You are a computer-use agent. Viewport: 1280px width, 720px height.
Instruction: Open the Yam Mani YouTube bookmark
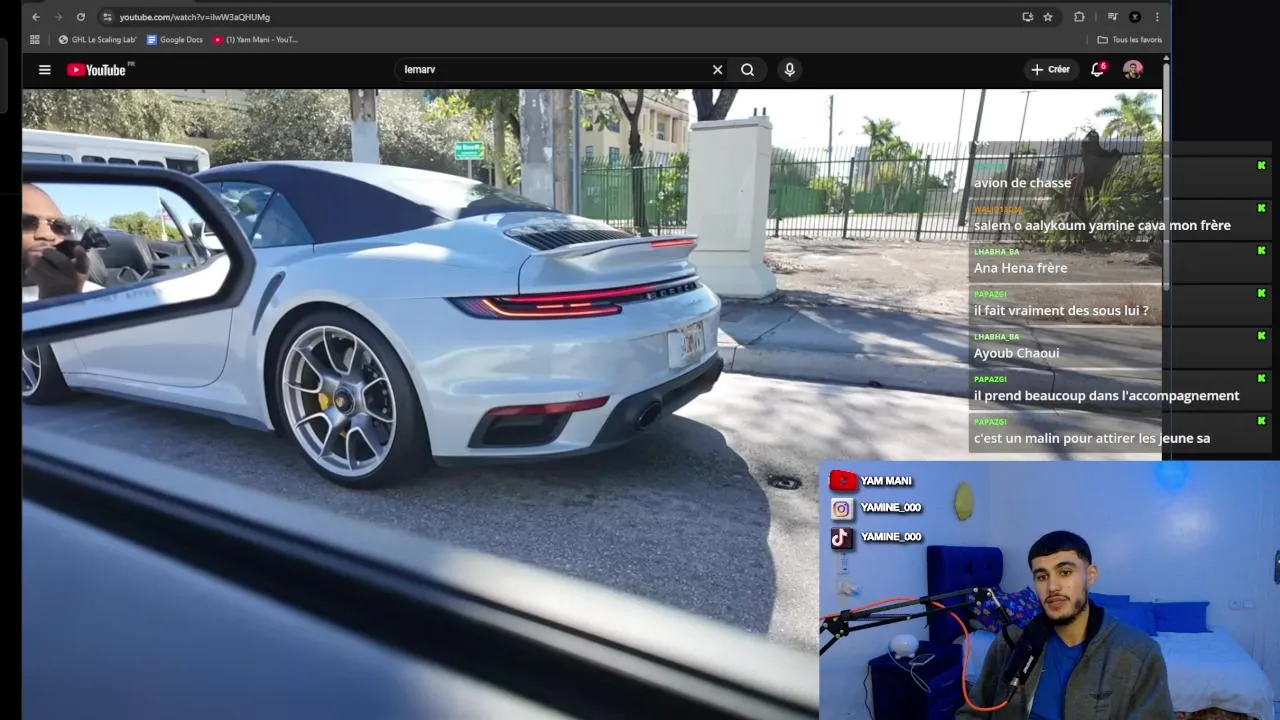(x=256, y=40)
